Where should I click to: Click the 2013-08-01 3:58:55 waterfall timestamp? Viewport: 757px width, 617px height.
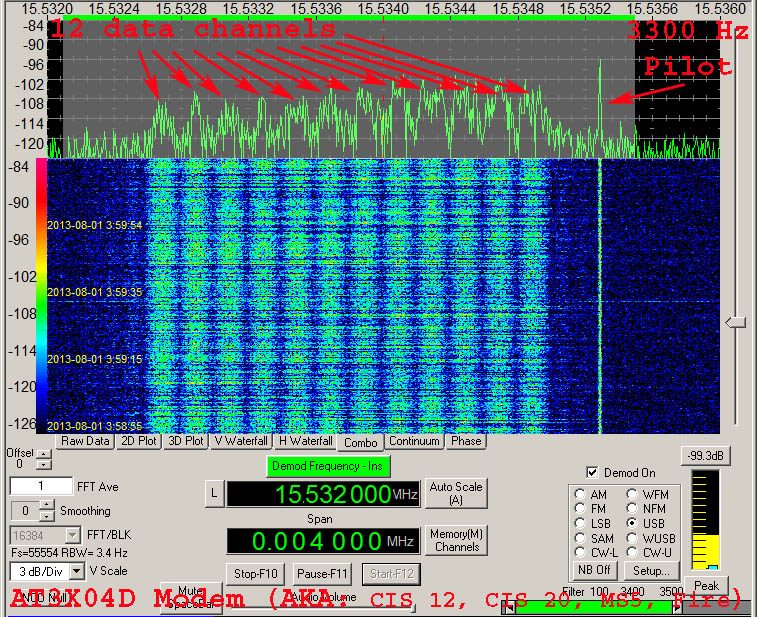click(x=95, y=426)
